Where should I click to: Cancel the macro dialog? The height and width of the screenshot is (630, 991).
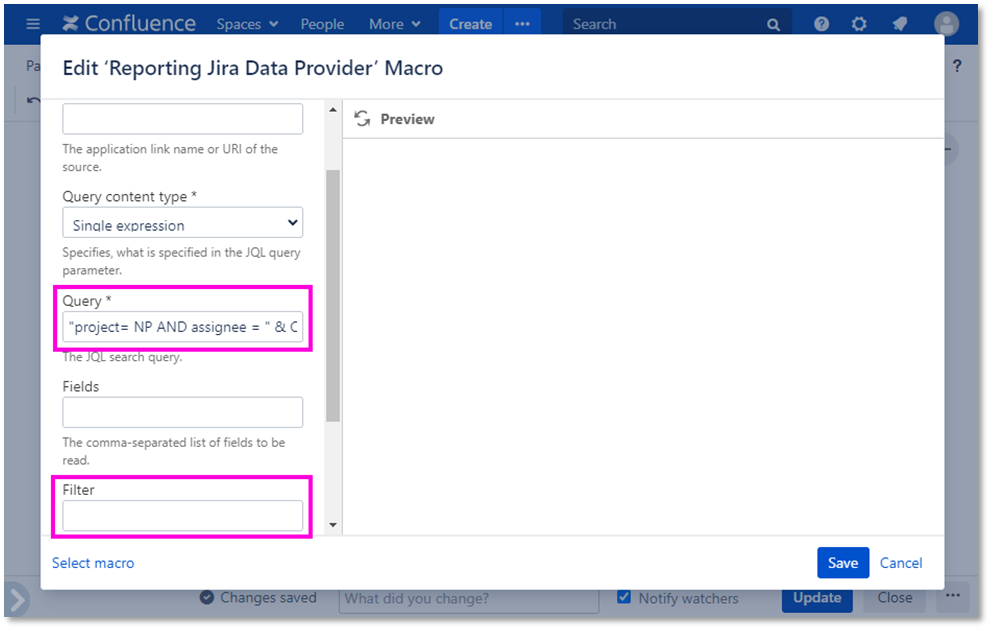click(x=901, y=562)
